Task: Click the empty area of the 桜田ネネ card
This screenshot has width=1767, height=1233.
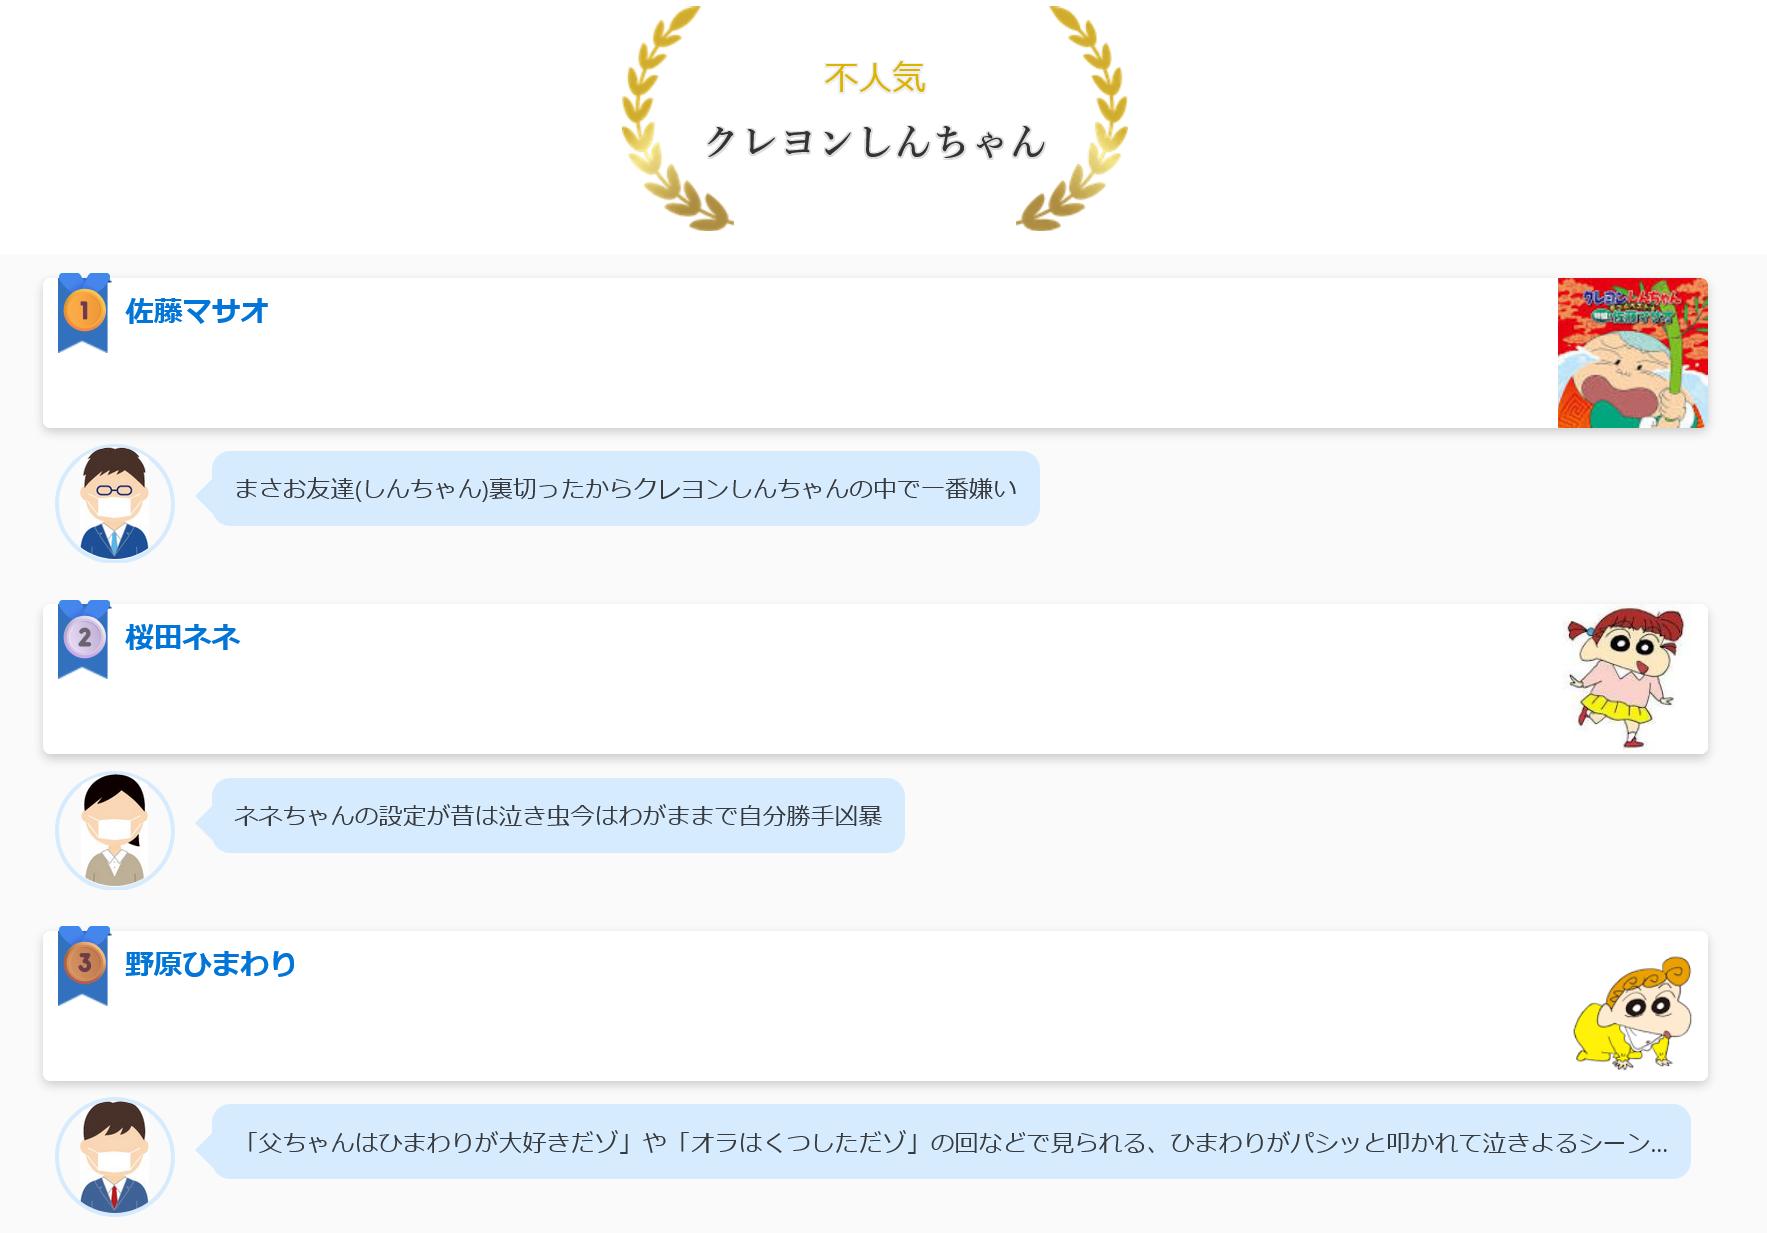Action: pos(800,700)
